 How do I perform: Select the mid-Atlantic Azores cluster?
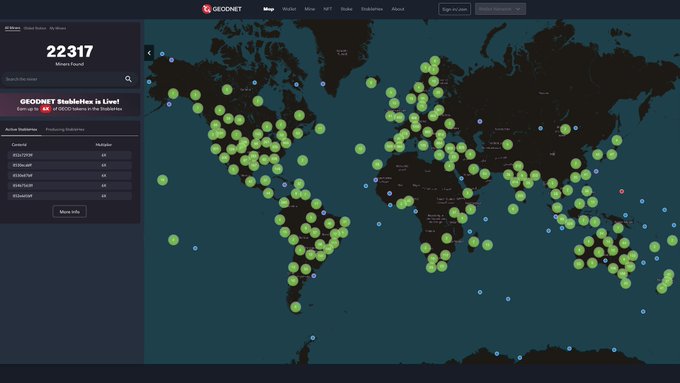pyautogui.click(x=360, y=149)
